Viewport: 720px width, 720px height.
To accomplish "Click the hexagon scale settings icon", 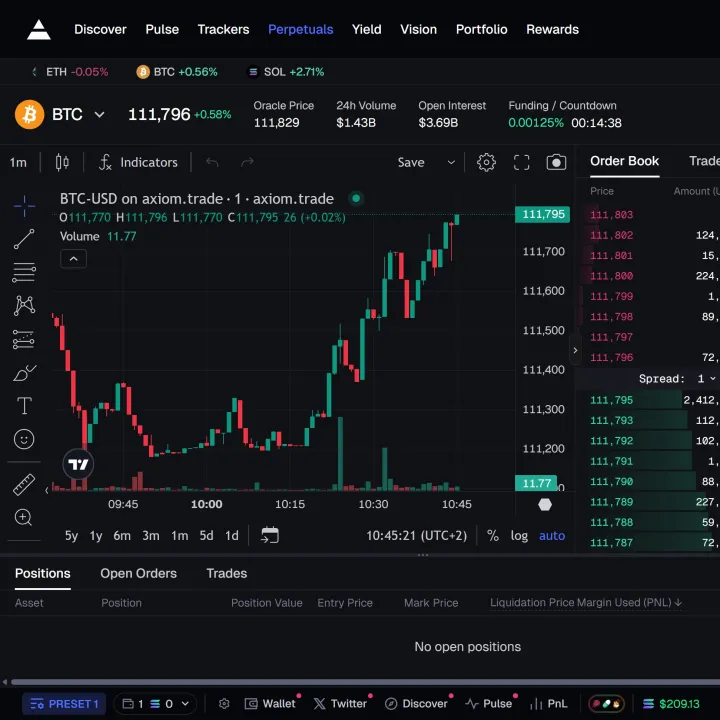I will click(x=545, y=505).
